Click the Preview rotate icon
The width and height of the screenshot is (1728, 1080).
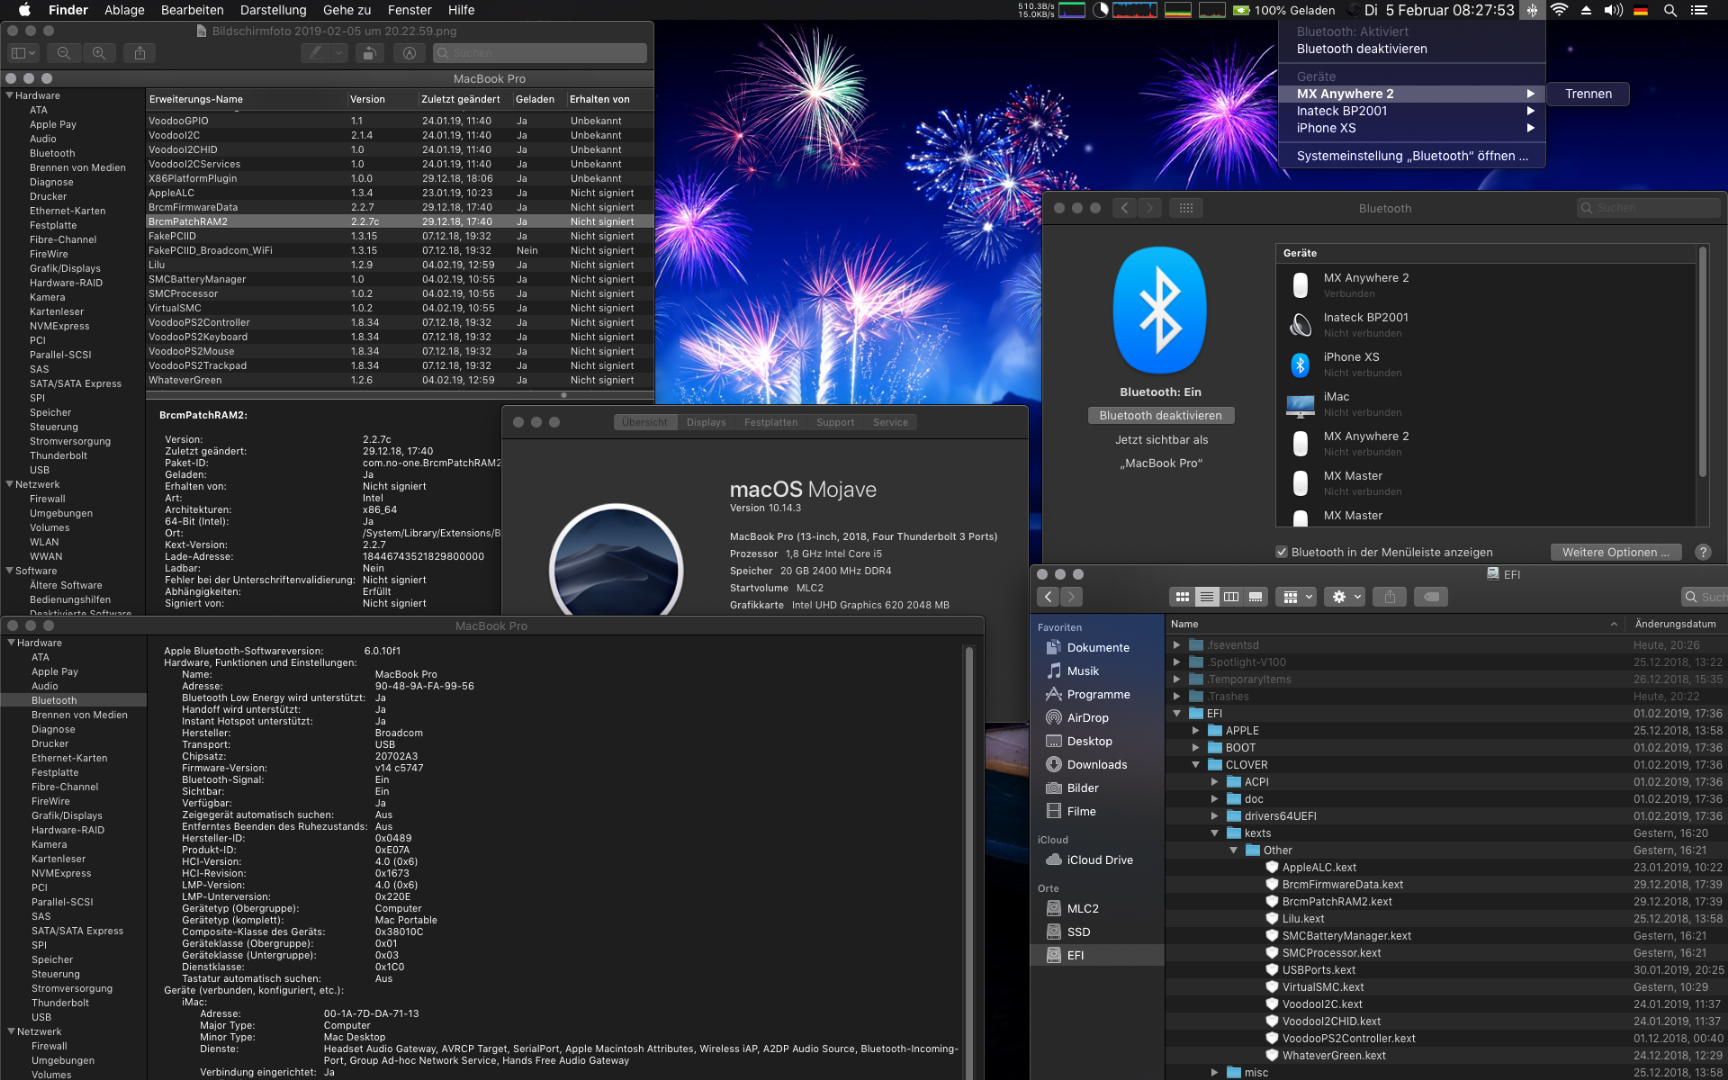pos(369,53)
